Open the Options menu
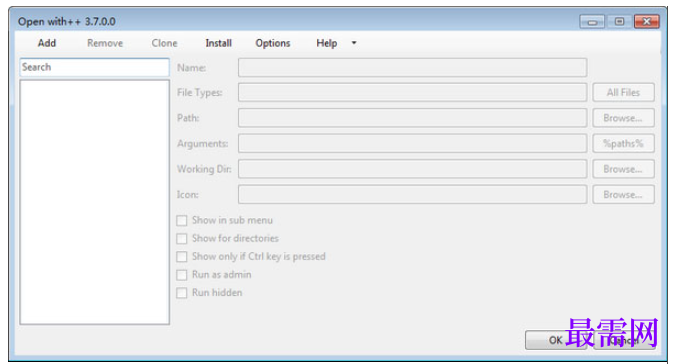Image resolution: width=677 pixels, height=364 pixels. (x=273, y=43)
